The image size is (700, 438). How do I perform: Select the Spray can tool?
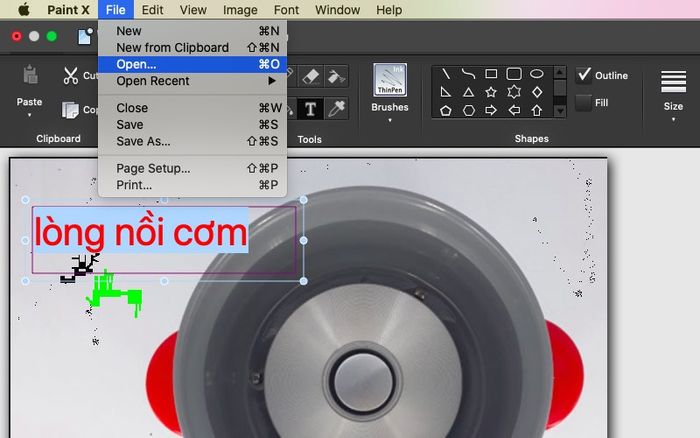[337, 76]
